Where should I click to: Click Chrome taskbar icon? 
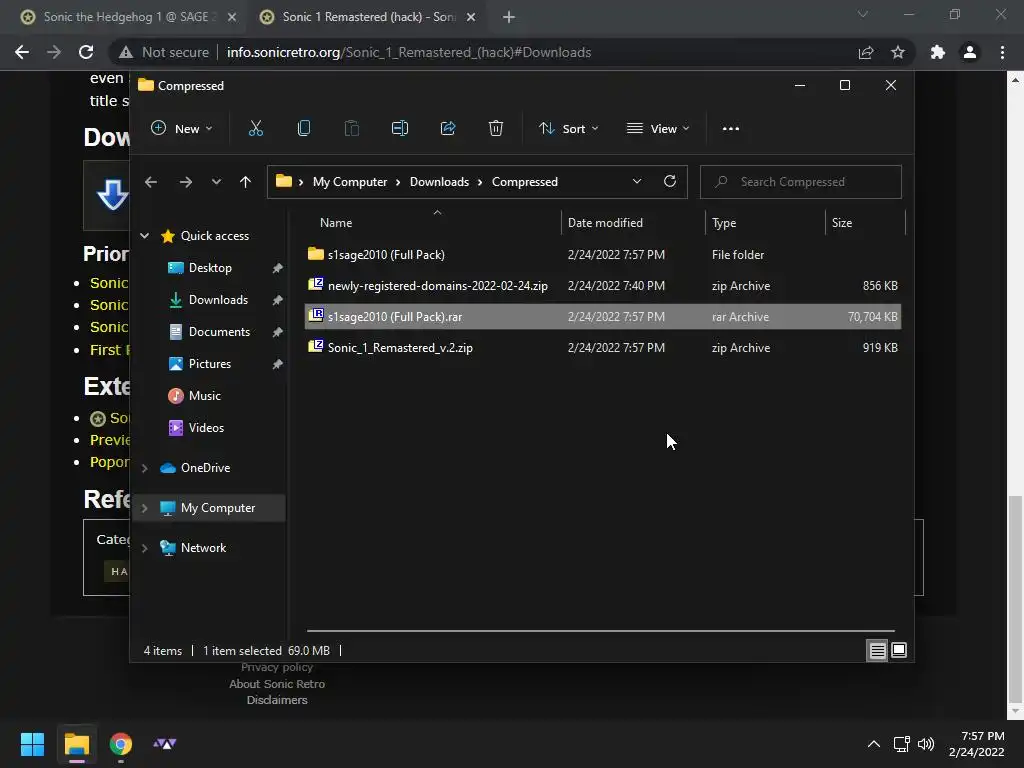point(121,744)
